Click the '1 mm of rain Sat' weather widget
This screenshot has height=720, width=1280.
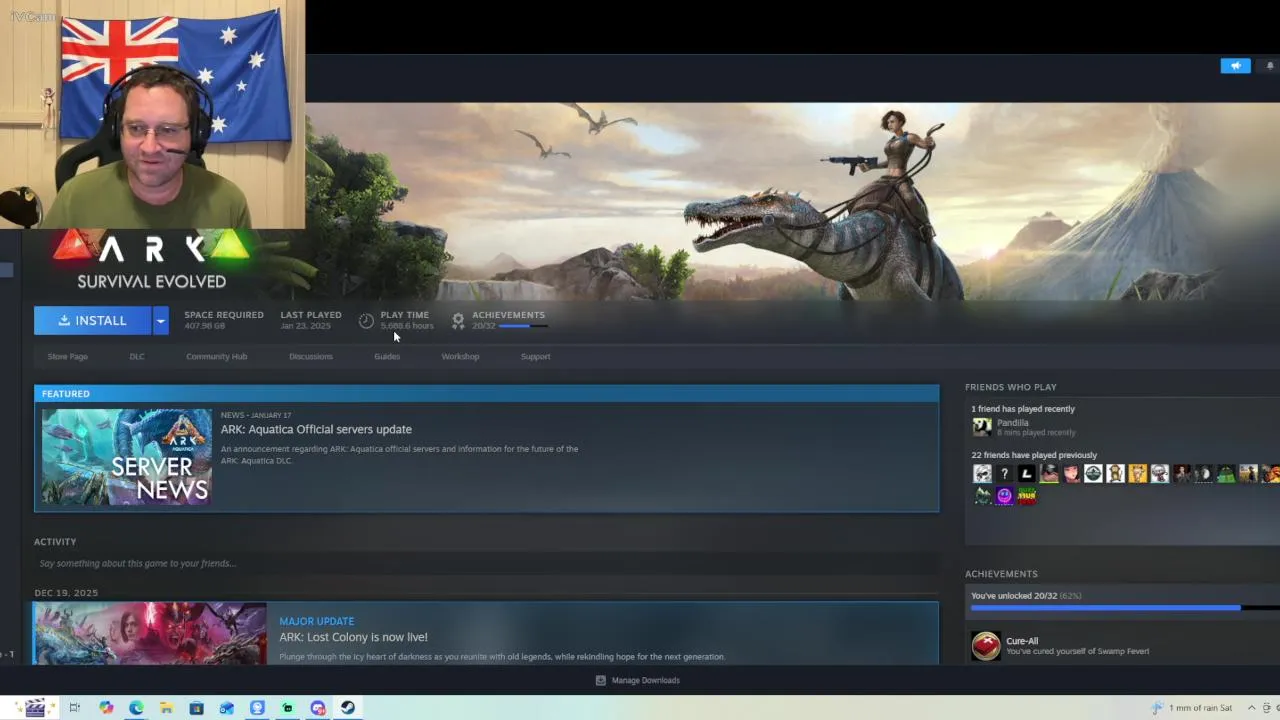pyautogui.click(x=1192, y=708)
